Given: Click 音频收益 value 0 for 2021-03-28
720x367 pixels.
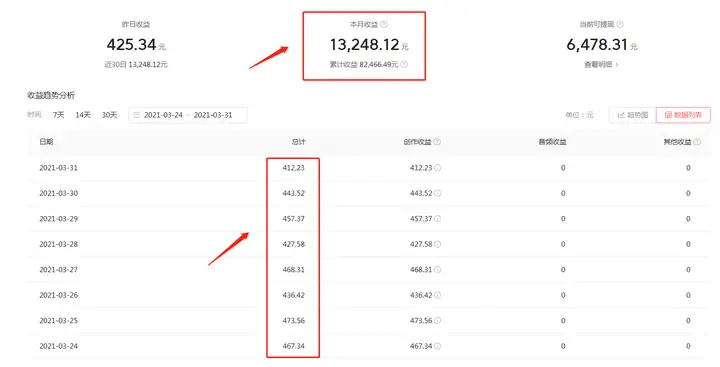Looking at the screenshot, I should pos(563,244).
